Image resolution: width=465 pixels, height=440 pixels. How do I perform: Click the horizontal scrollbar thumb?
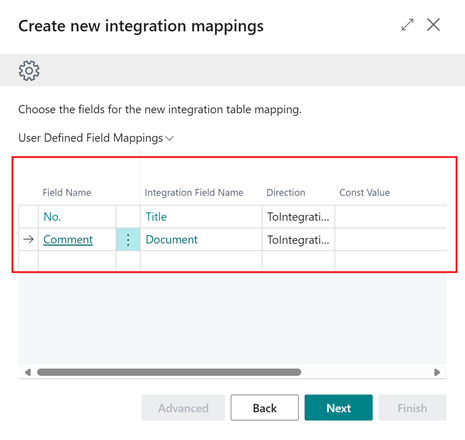click(169, 372)
